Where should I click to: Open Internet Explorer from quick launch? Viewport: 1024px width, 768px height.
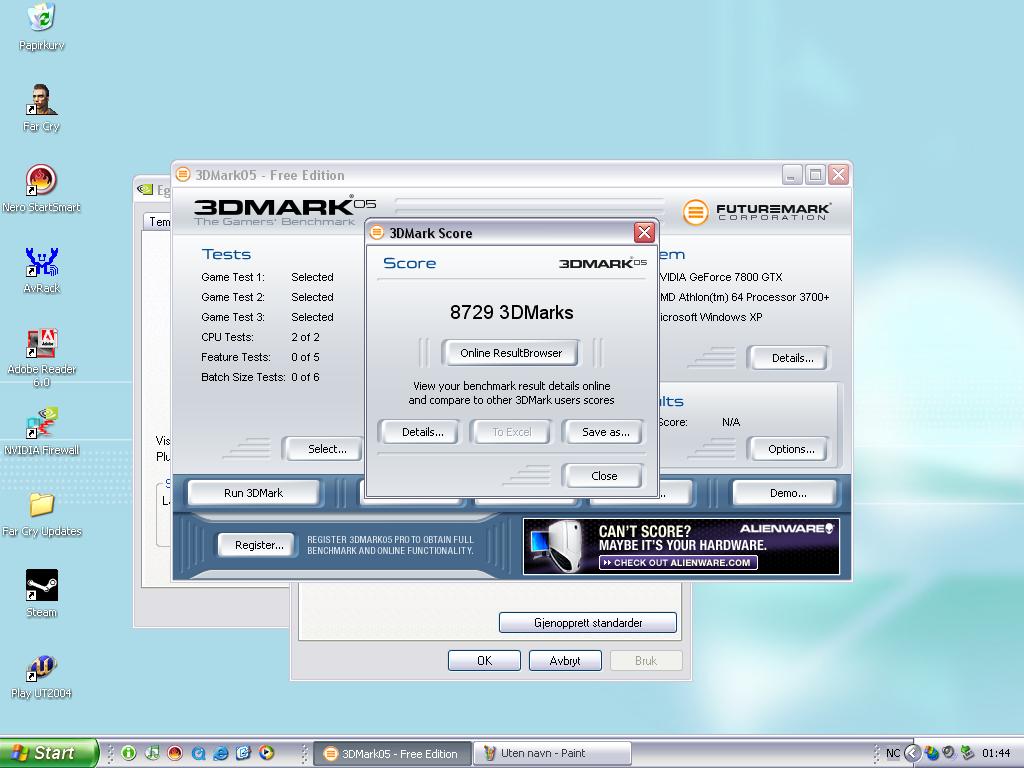click(x=221, y=753)
